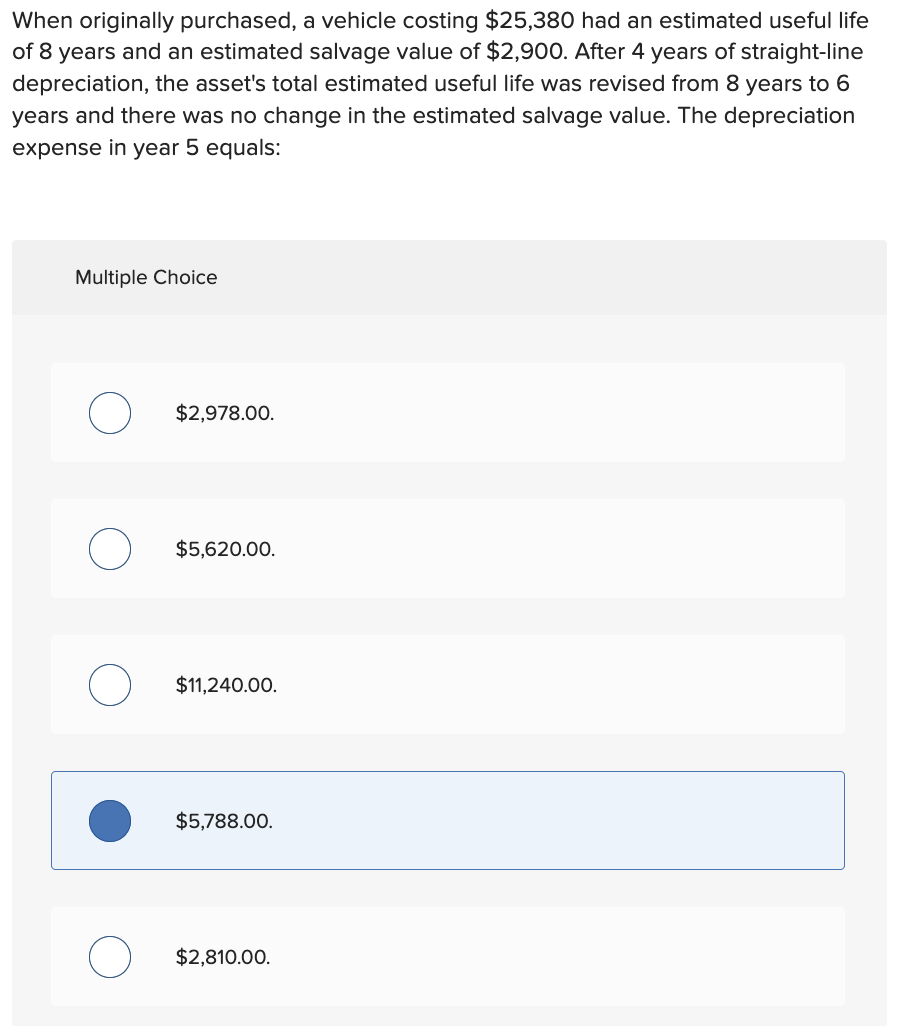Select the $2,810.00 radio button
Viewport: 900px width, 1026px height.
pos(110,957)
